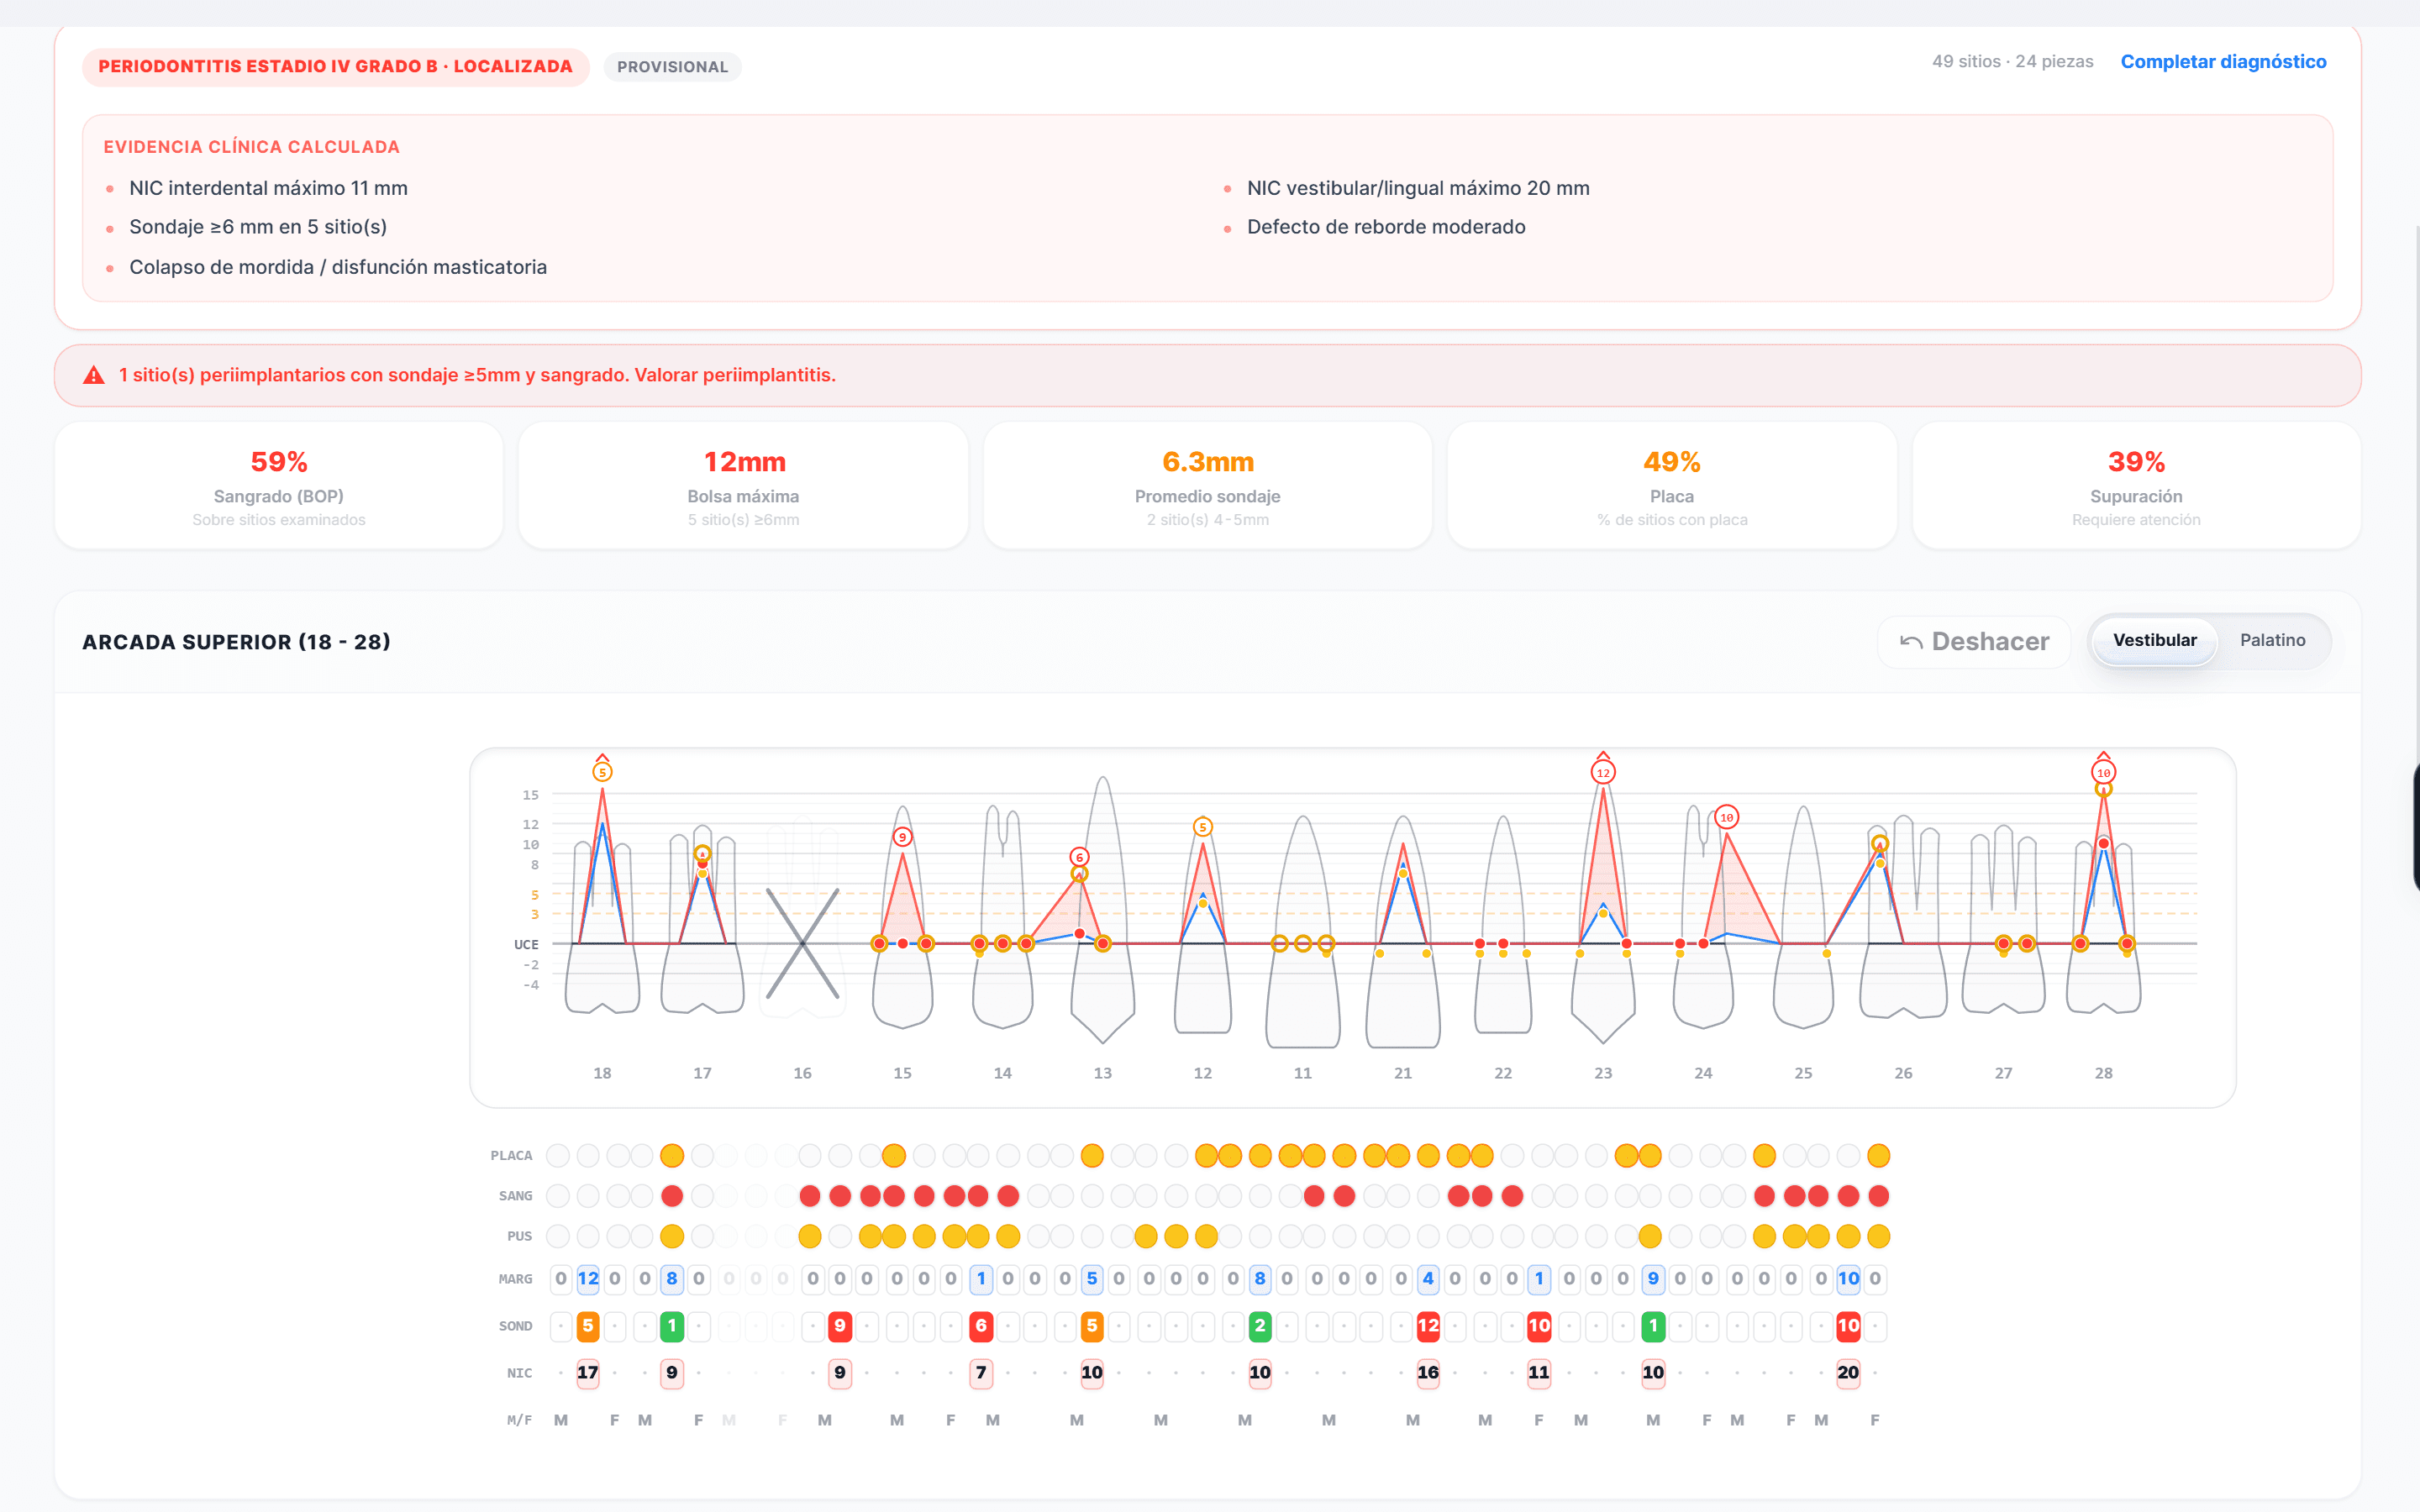Click the circled 10 marker at tooth 24
This screenshot has width=2420, height=1512.
(1726, 817)
